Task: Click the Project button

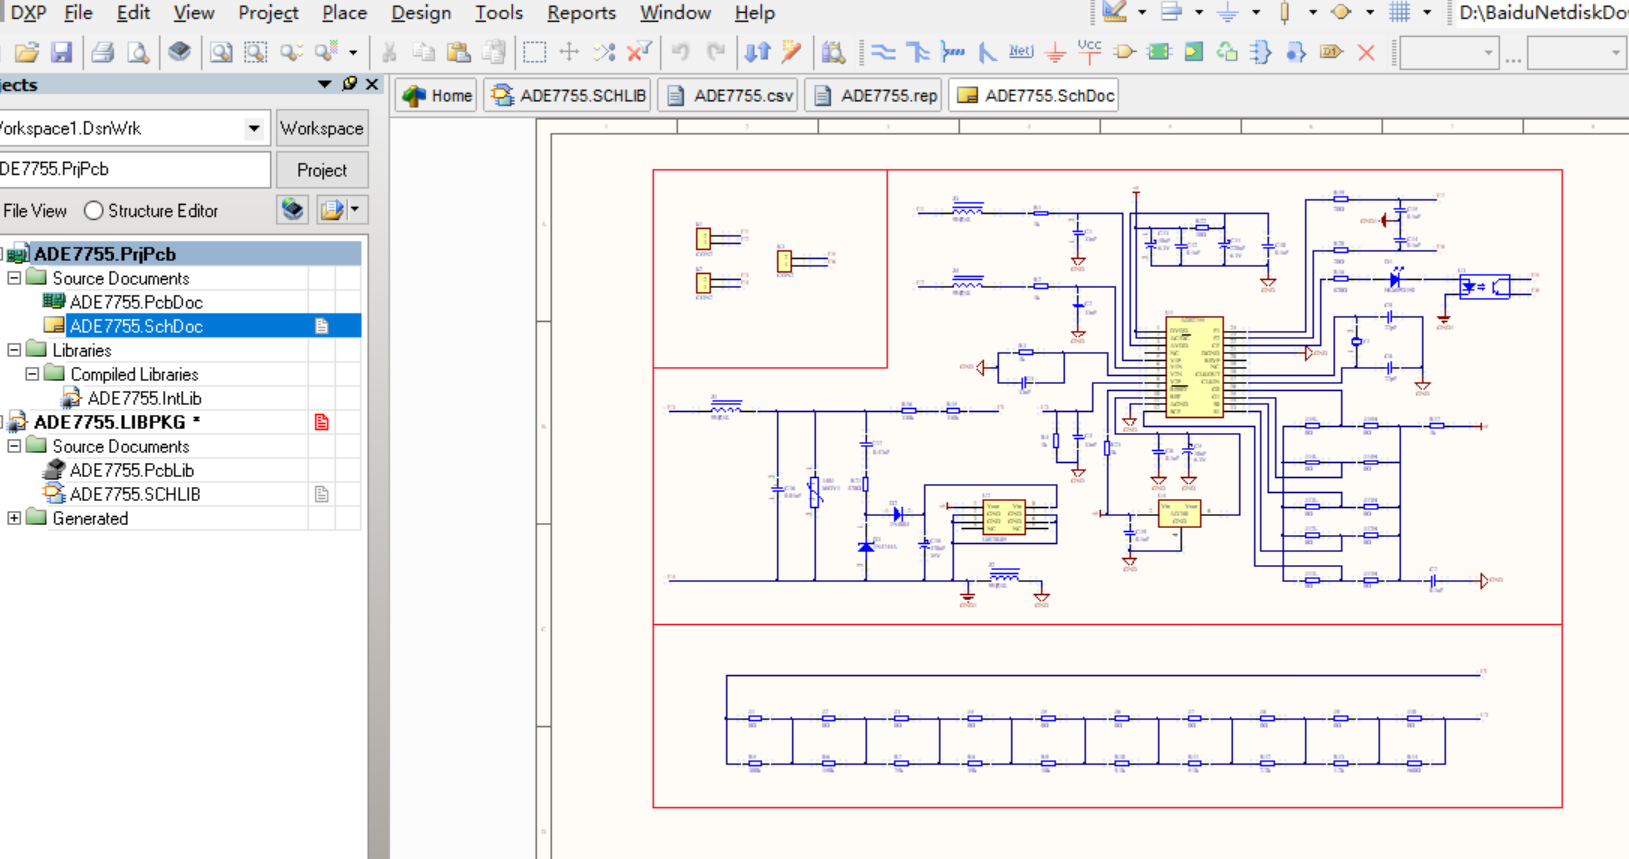Action: coord(322,170)
